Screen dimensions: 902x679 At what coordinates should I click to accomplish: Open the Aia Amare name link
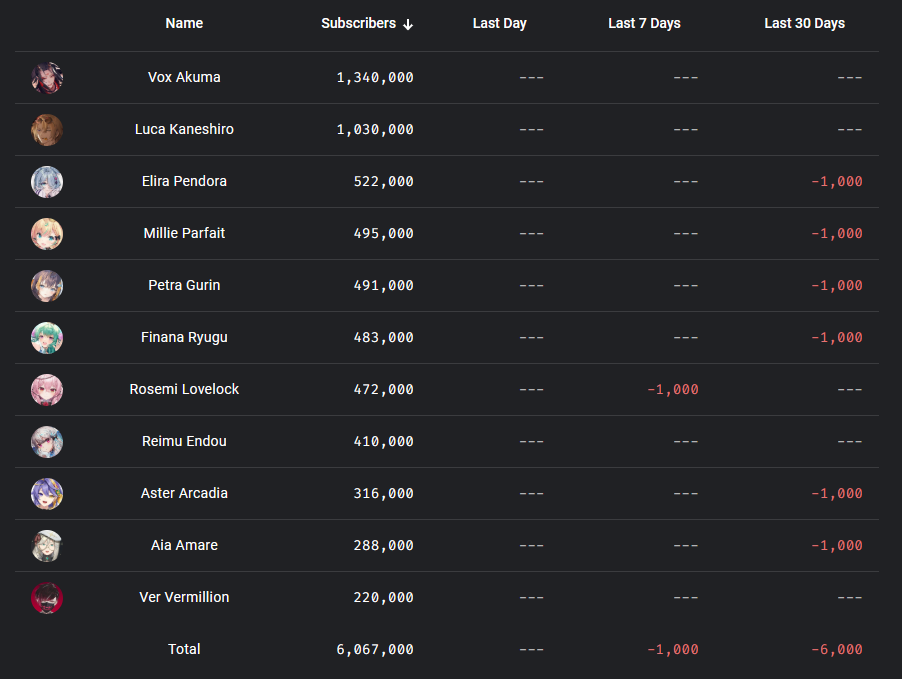[x=184, y=545]
